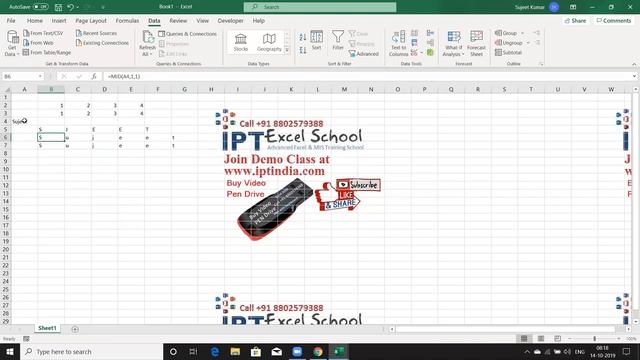The image size is (640, 360).
Task: Launch Text to Columns wizard
Action: tap(398, 43)
